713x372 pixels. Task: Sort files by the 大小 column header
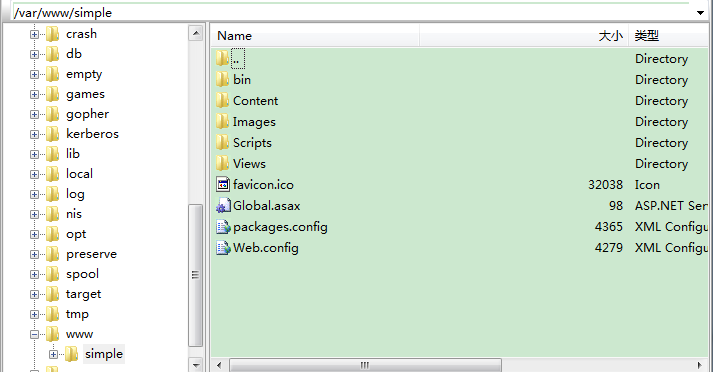click(x=524, y=35)
